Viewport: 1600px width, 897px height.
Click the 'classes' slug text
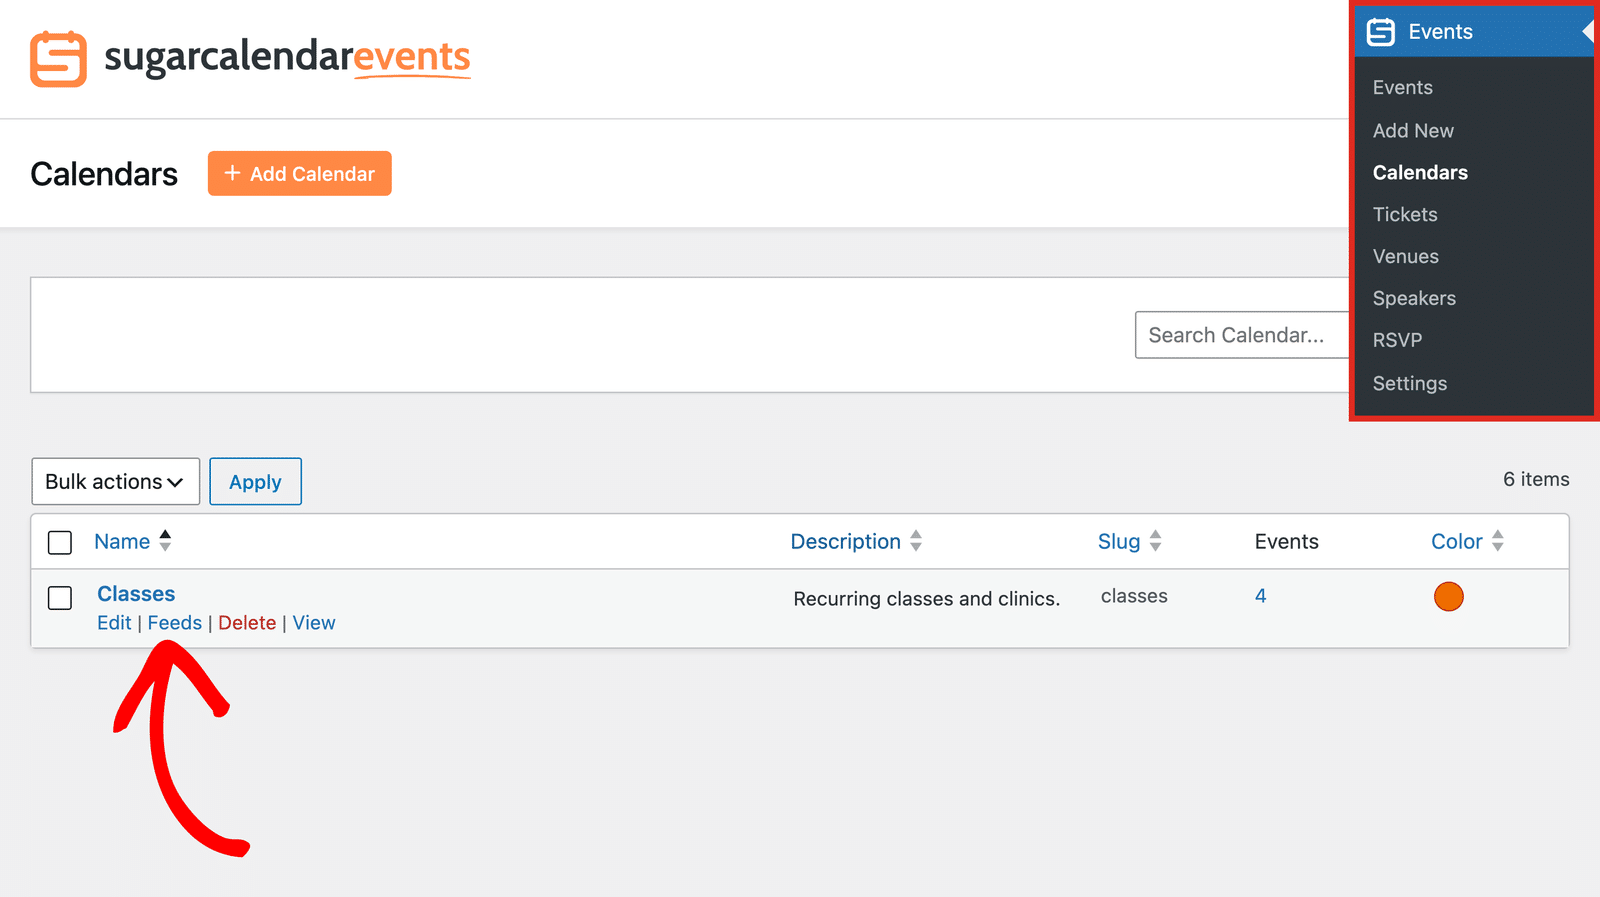(x=1134, y=596)
